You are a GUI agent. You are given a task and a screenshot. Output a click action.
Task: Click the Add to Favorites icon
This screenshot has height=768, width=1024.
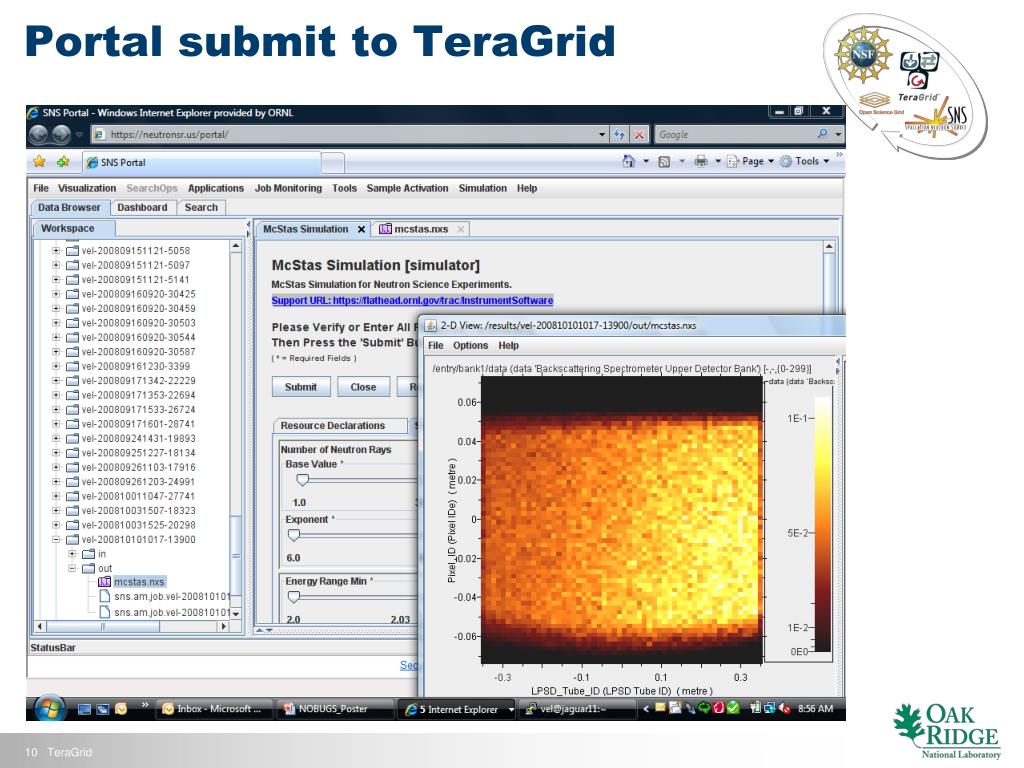[x=63, y=161]
